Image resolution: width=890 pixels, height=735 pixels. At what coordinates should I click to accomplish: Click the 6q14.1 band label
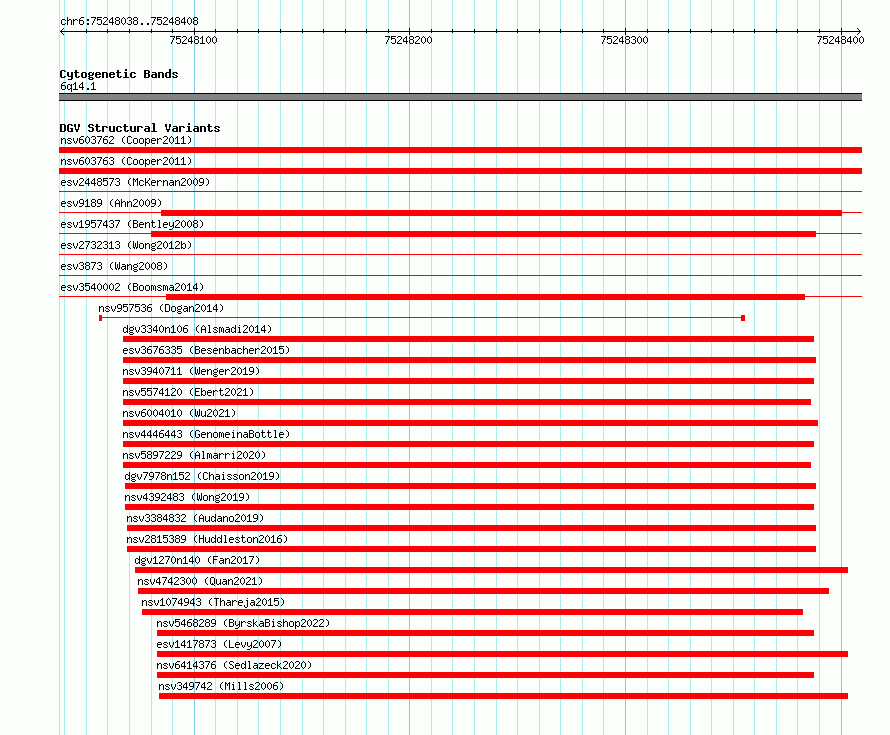(x=78, y=86)
